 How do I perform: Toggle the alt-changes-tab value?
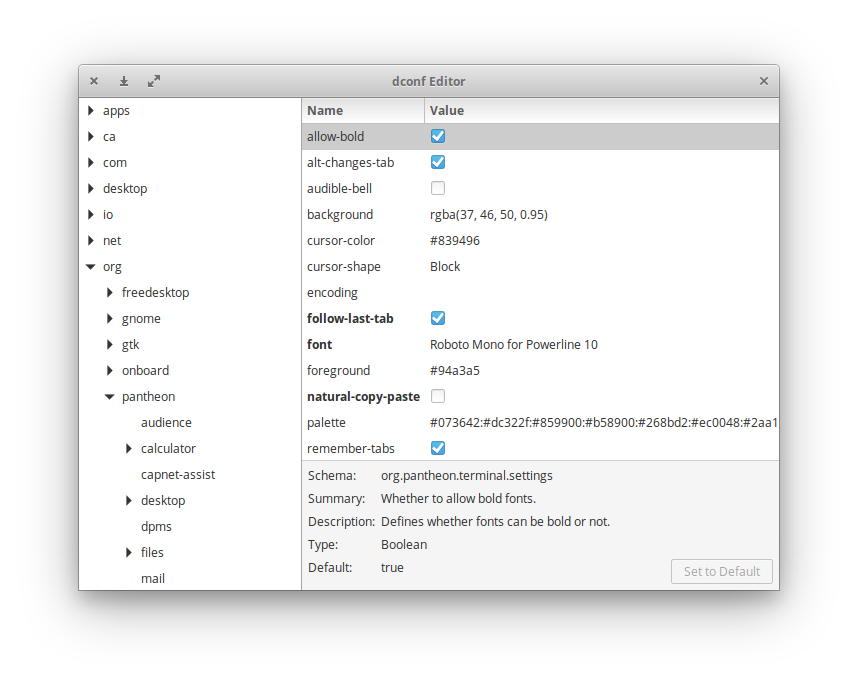click(x=437, y=162)
